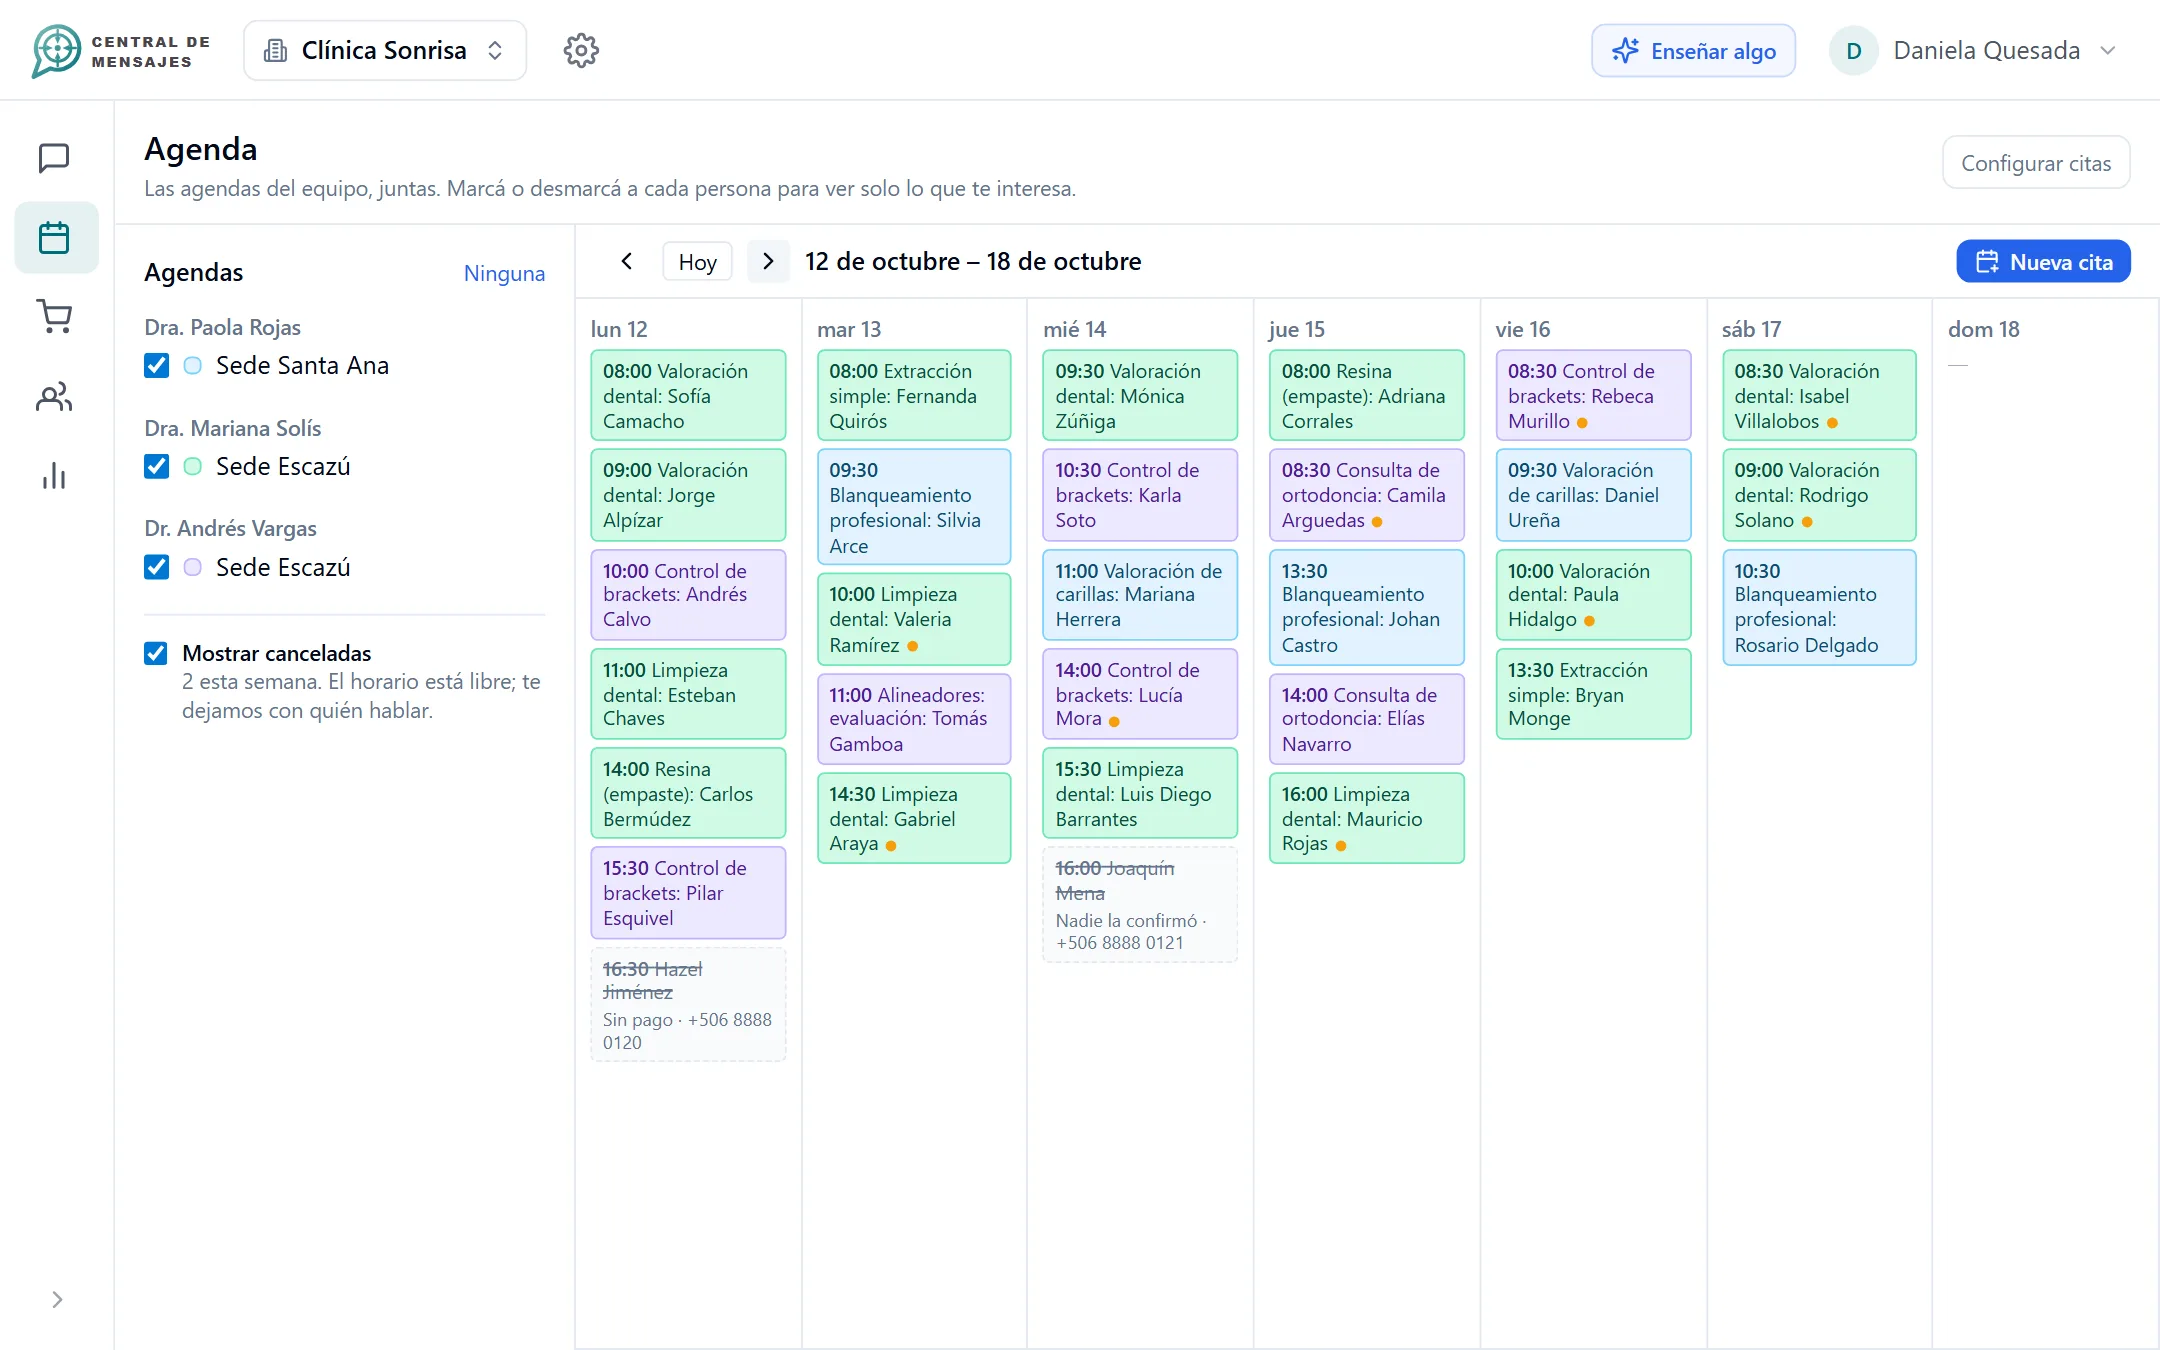Select the calendar Agenda sidebar icon
The height and width of the screenshot is (1350, 2160).
click(x=54, y=238)
